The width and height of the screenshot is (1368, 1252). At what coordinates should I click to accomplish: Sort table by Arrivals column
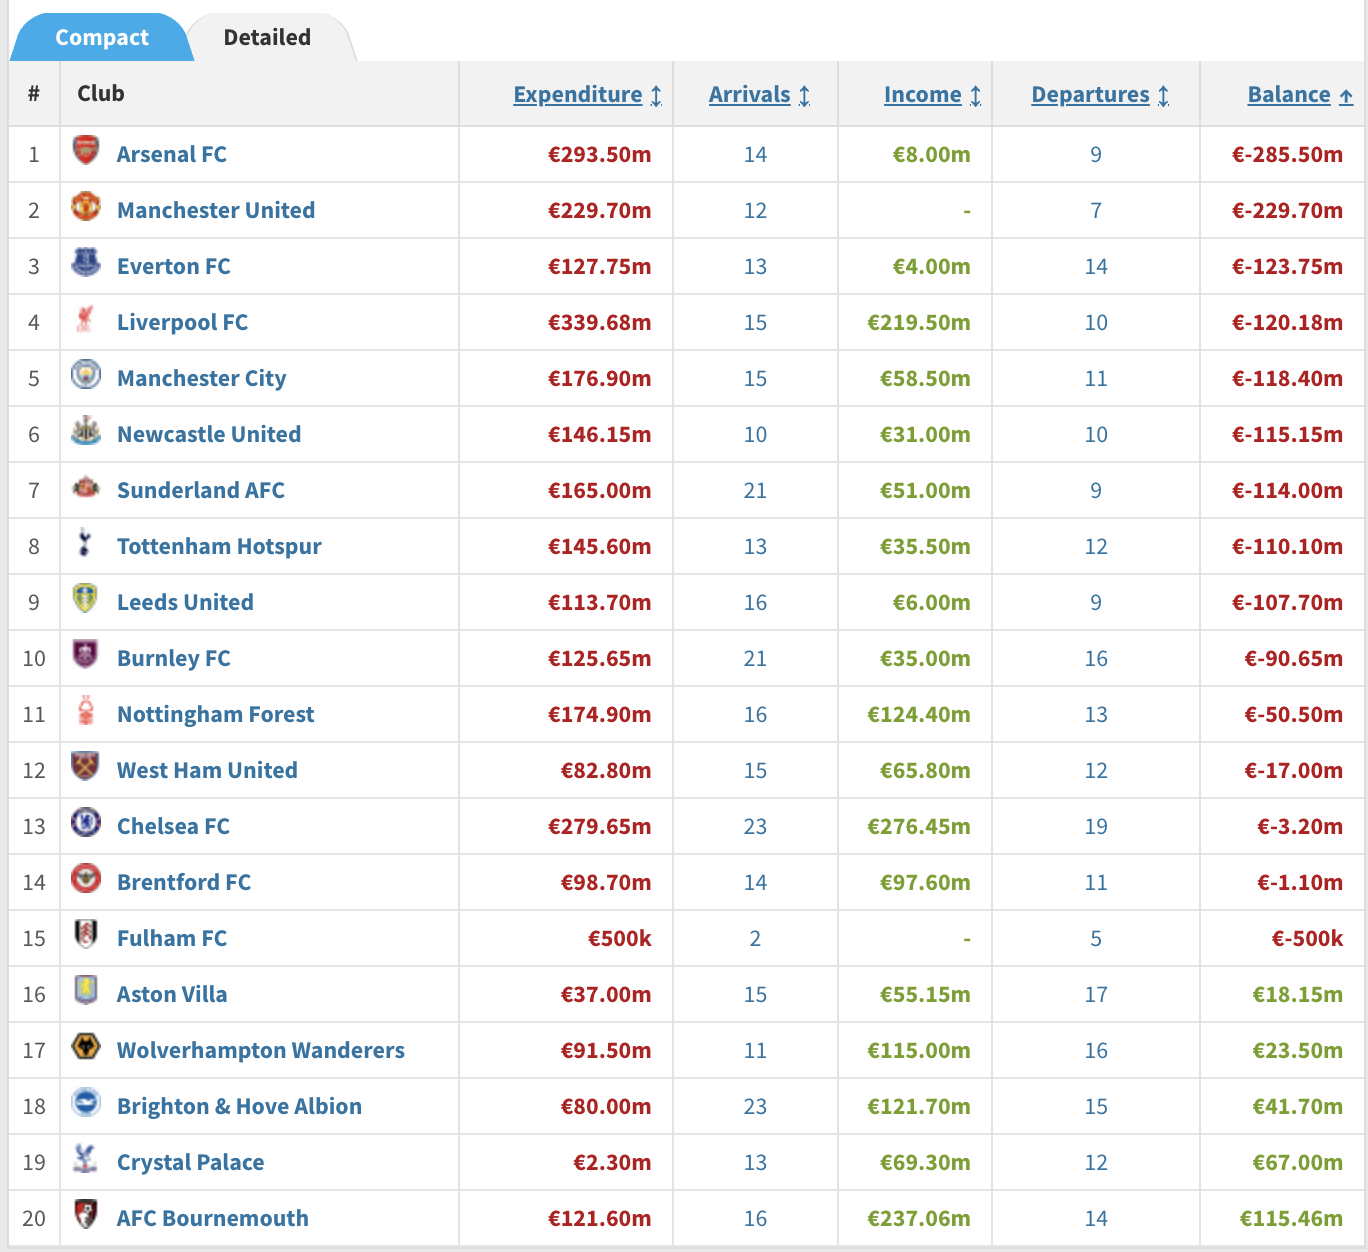click(x=759, y=95)
